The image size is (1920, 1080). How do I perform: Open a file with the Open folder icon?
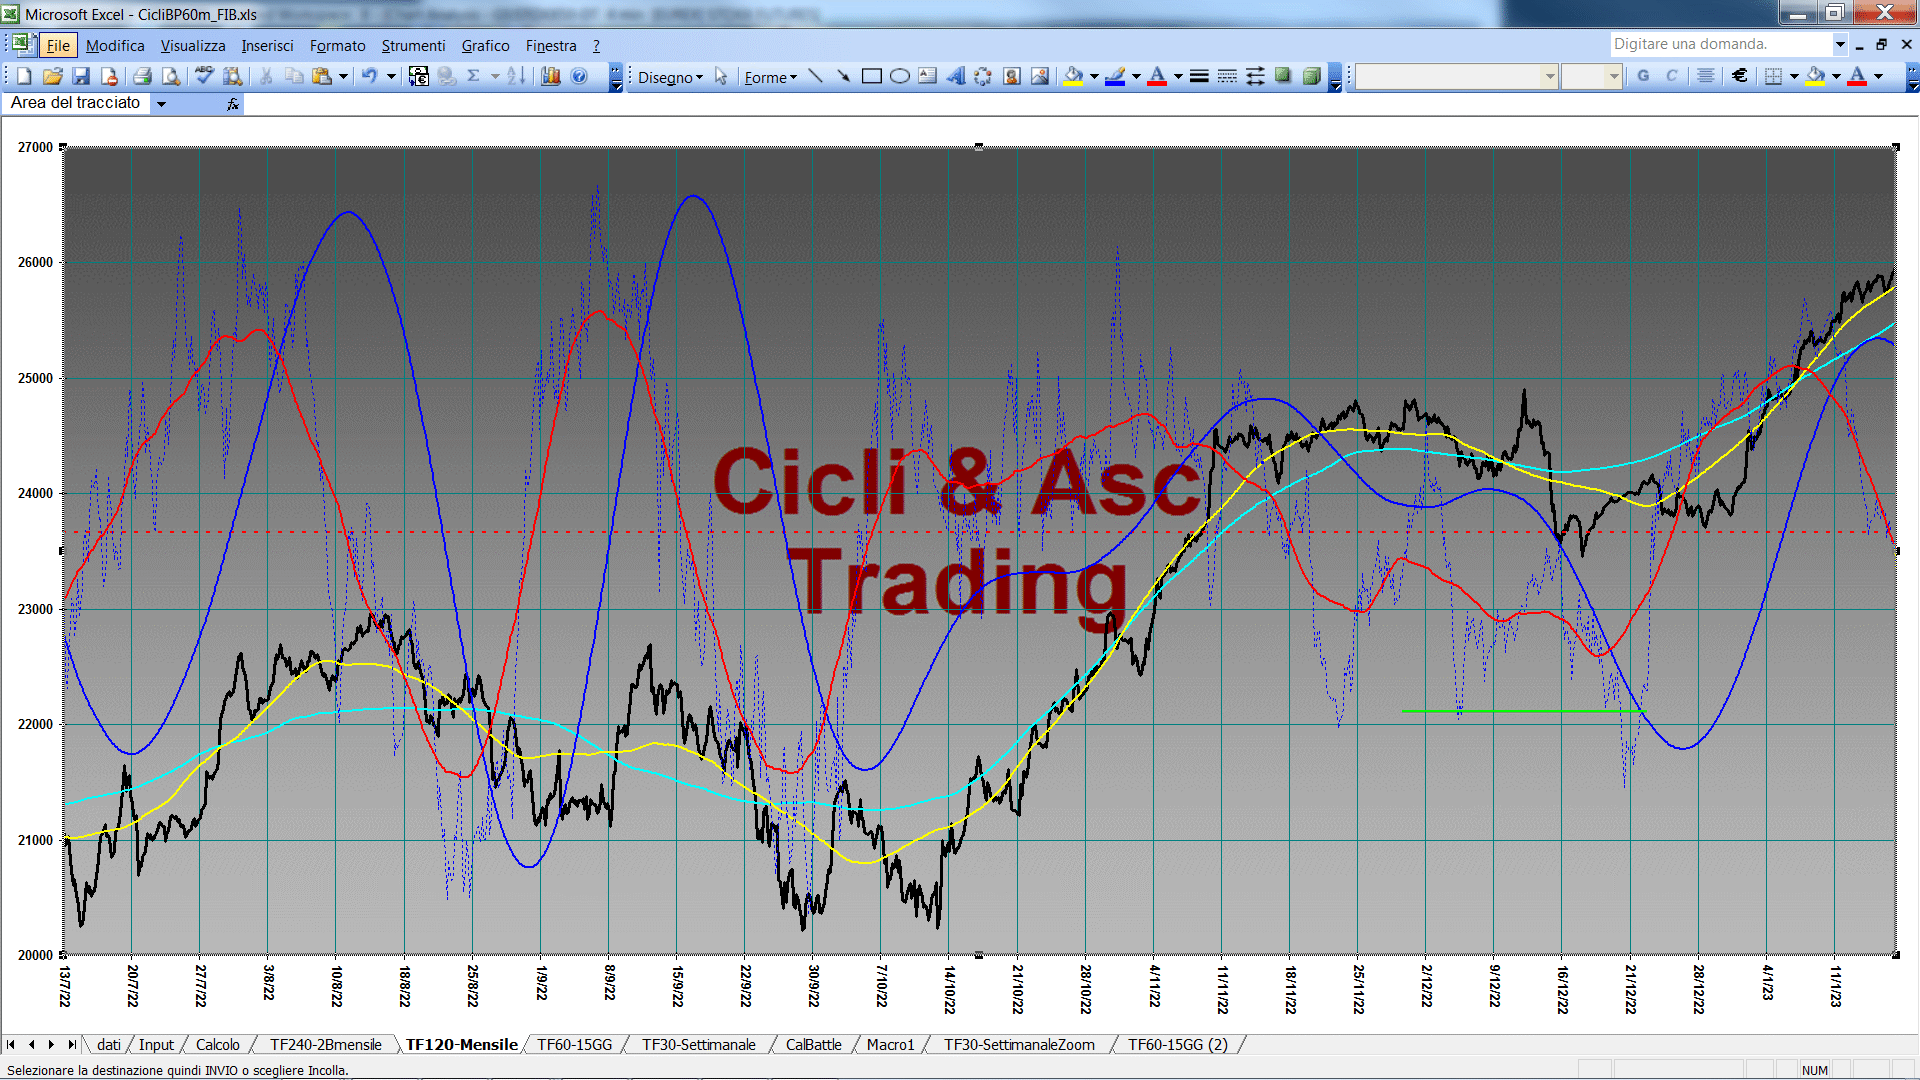53,76
